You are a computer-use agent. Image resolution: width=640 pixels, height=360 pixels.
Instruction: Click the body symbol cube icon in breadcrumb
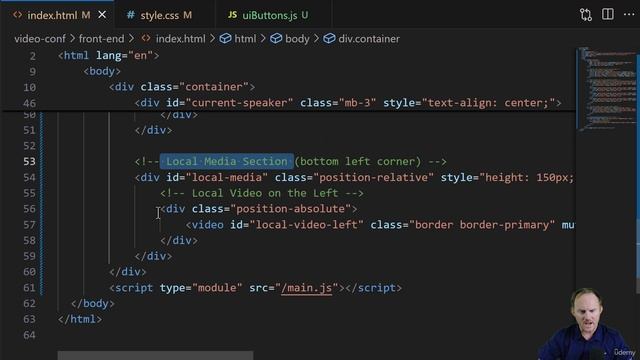click(276, 38)
